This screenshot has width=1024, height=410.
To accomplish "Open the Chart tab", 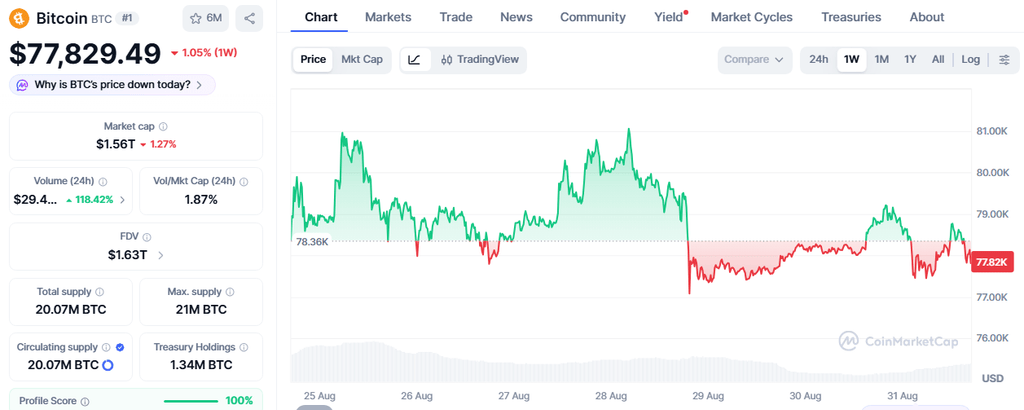I will pos(319,18).
